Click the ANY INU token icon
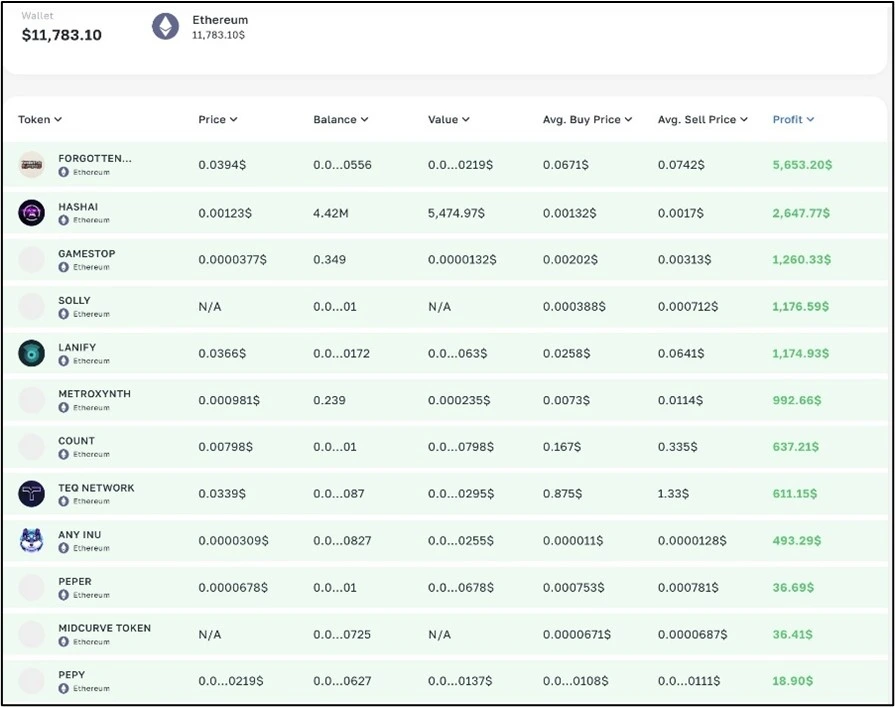Image resolution: width=895 pixels, height=707 pixels. [x=31, y=540]
